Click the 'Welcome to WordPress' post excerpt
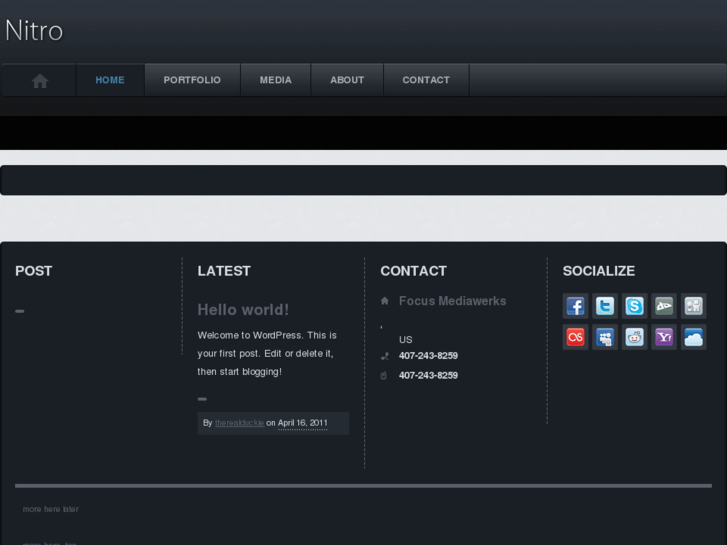The image size is (727, 545). [267, 353]
